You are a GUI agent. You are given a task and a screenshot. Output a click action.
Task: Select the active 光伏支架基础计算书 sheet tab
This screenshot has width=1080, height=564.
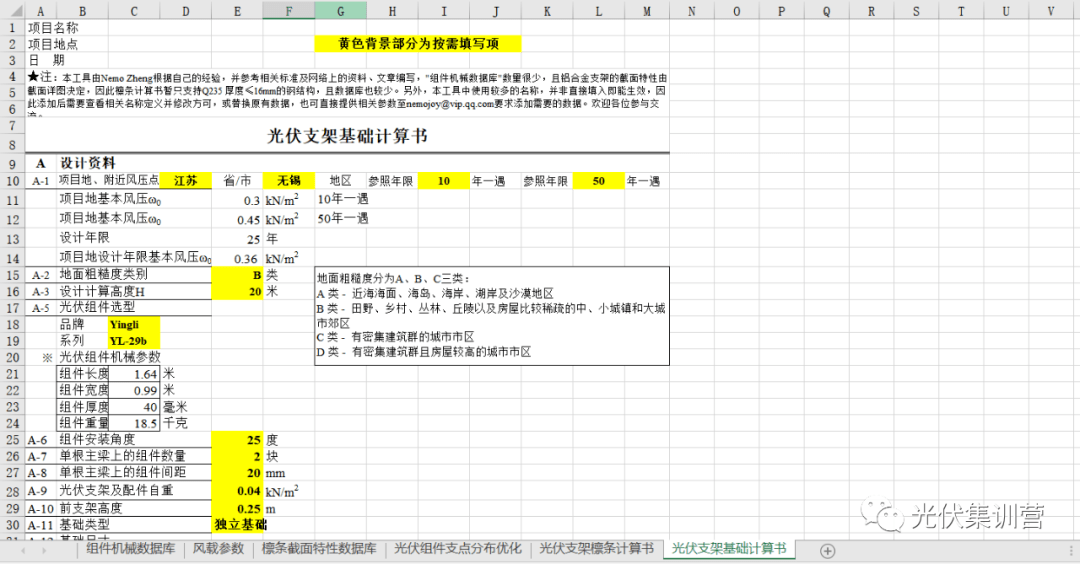click(729, 549)
